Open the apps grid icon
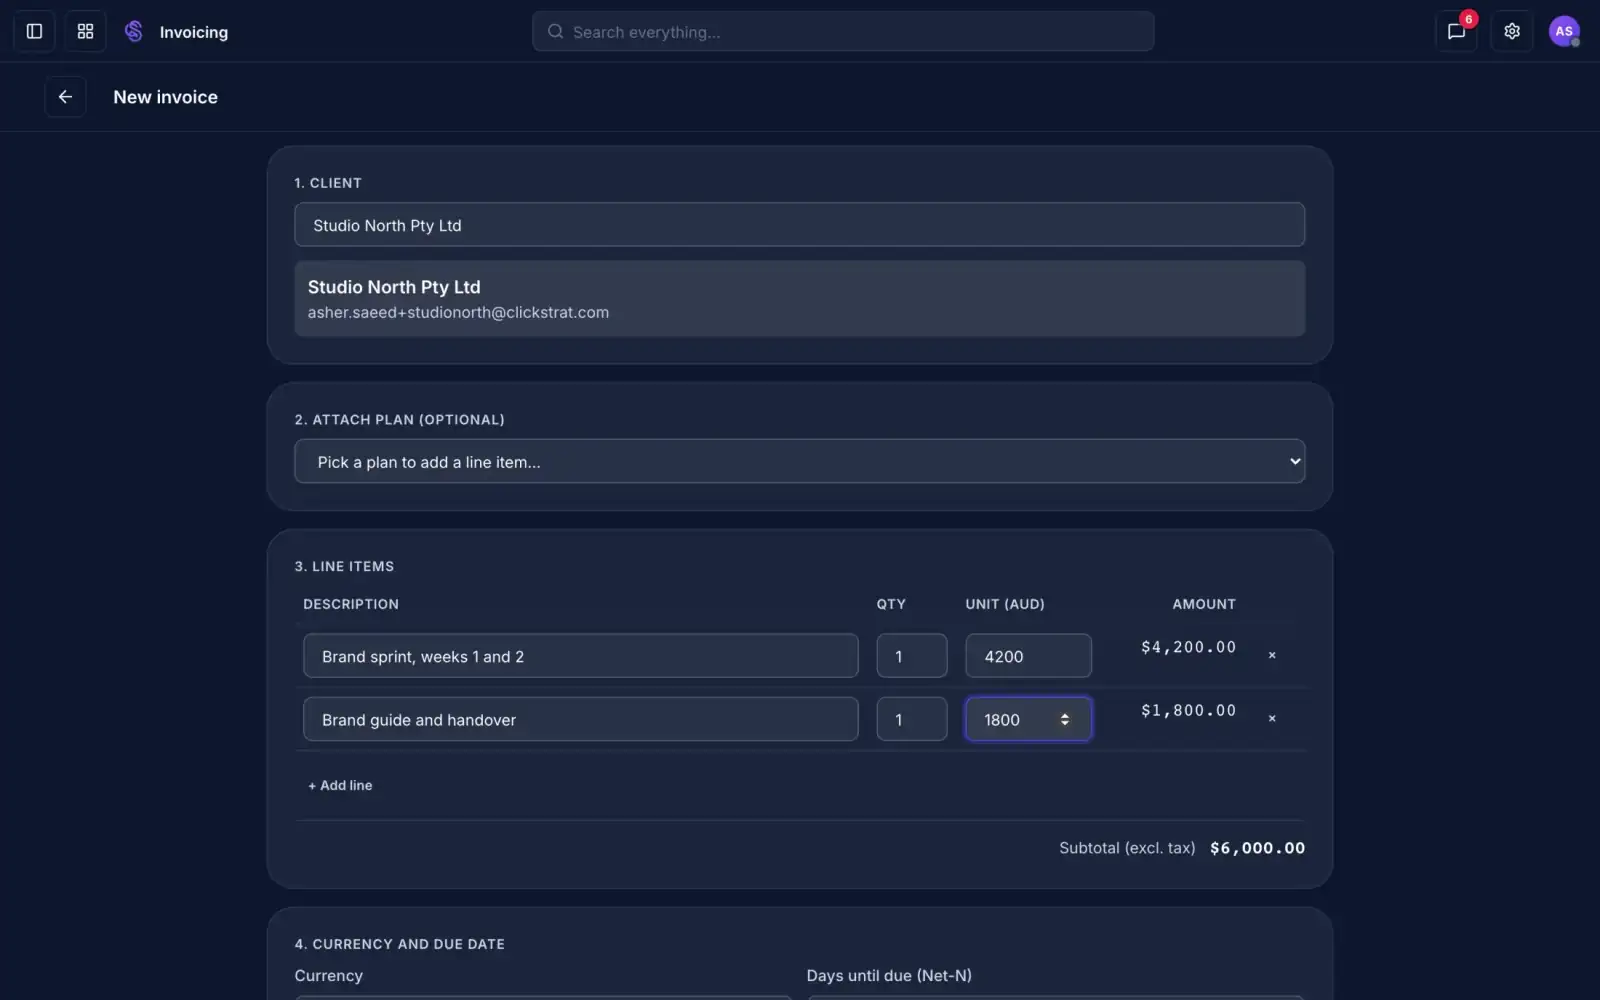1600x1000 pixels. 85,31
